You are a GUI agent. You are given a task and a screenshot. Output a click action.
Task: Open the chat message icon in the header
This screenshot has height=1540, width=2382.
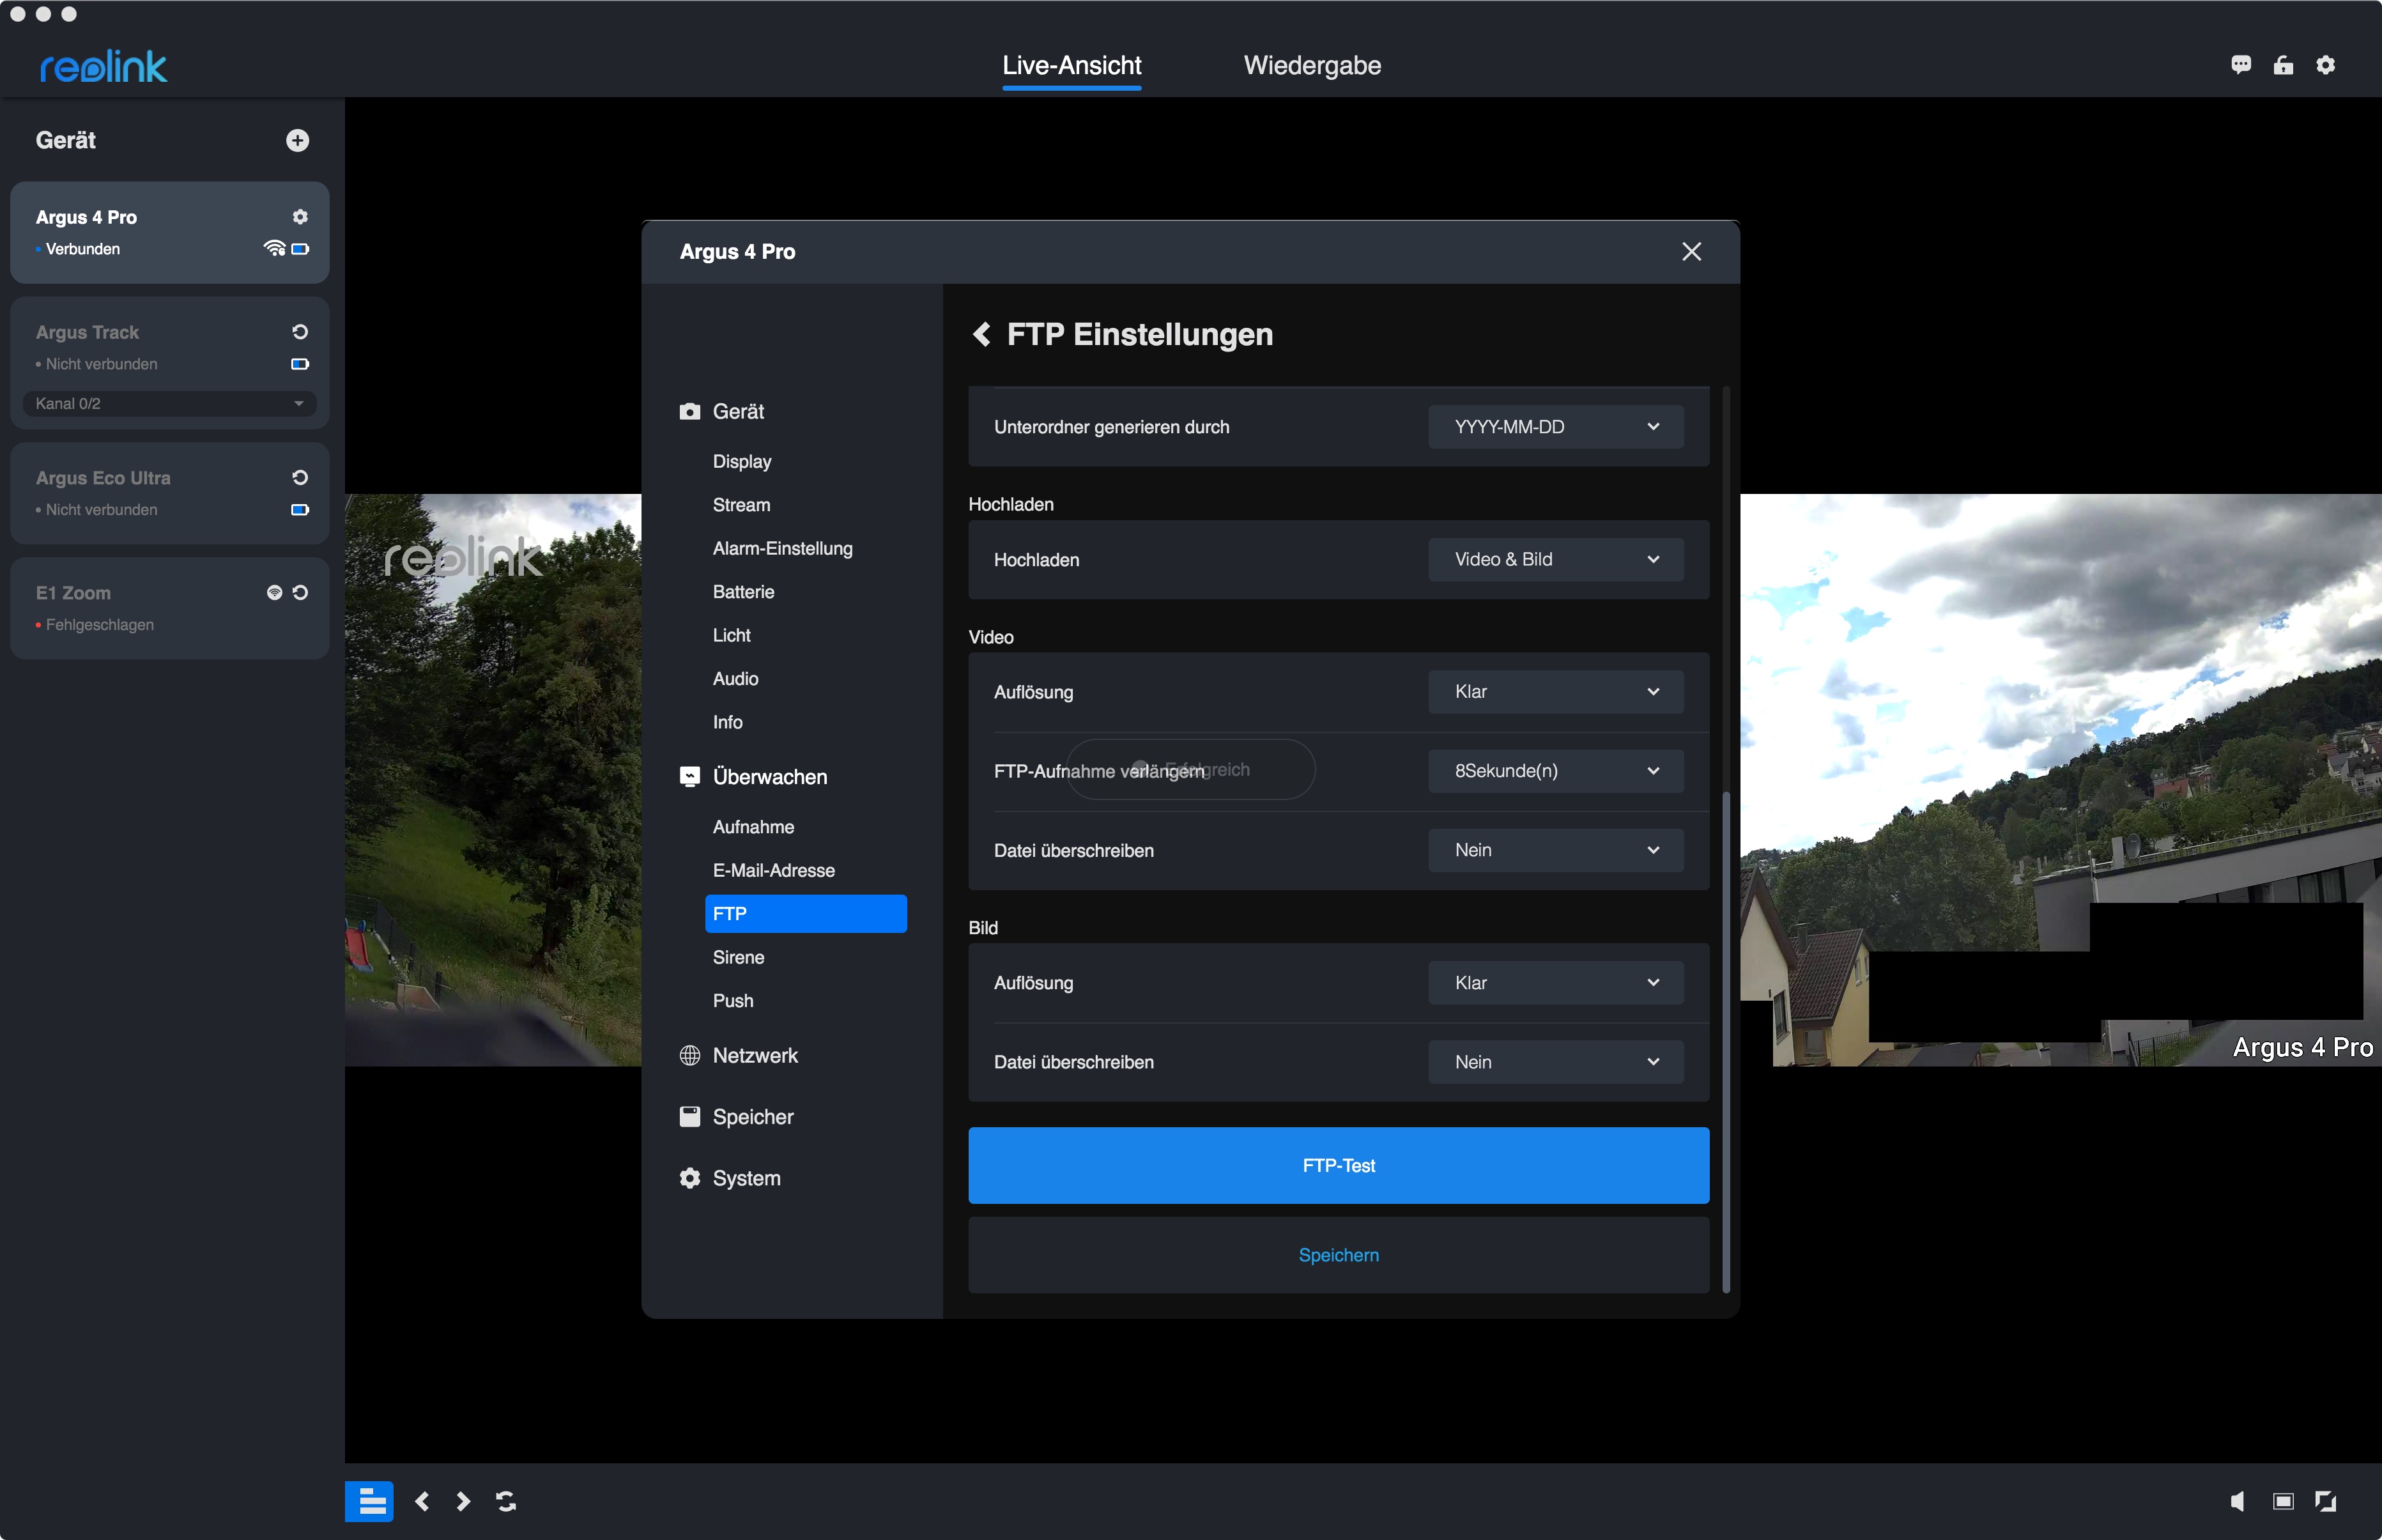coord(2240,65)
